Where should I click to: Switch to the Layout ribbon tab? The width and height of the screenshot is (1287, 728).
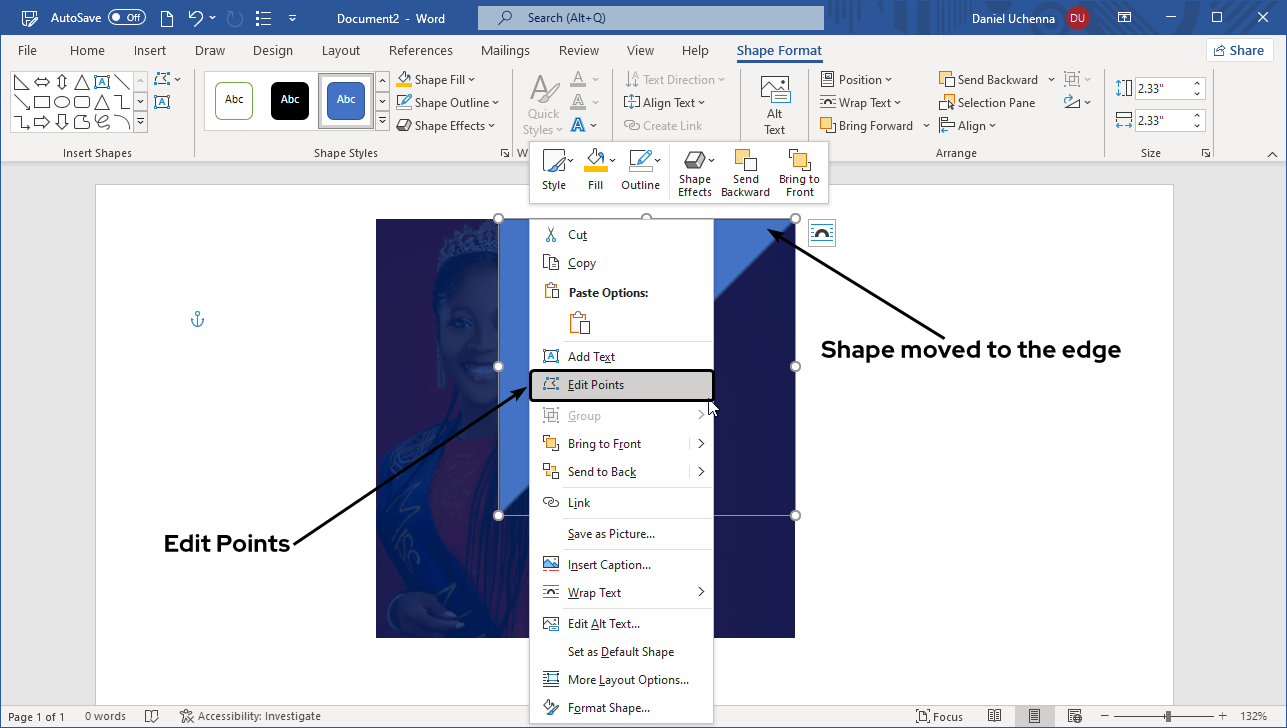341,51
